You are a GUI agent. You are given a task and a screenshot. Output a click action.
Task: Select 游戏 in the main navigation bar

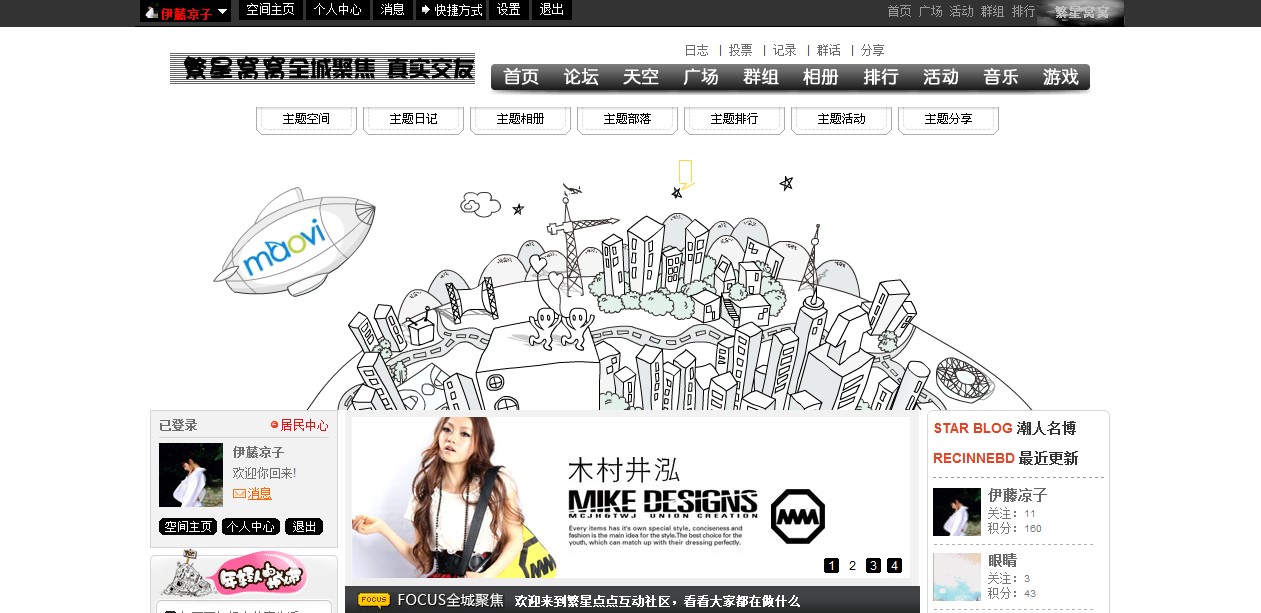tap(1061, 77)
